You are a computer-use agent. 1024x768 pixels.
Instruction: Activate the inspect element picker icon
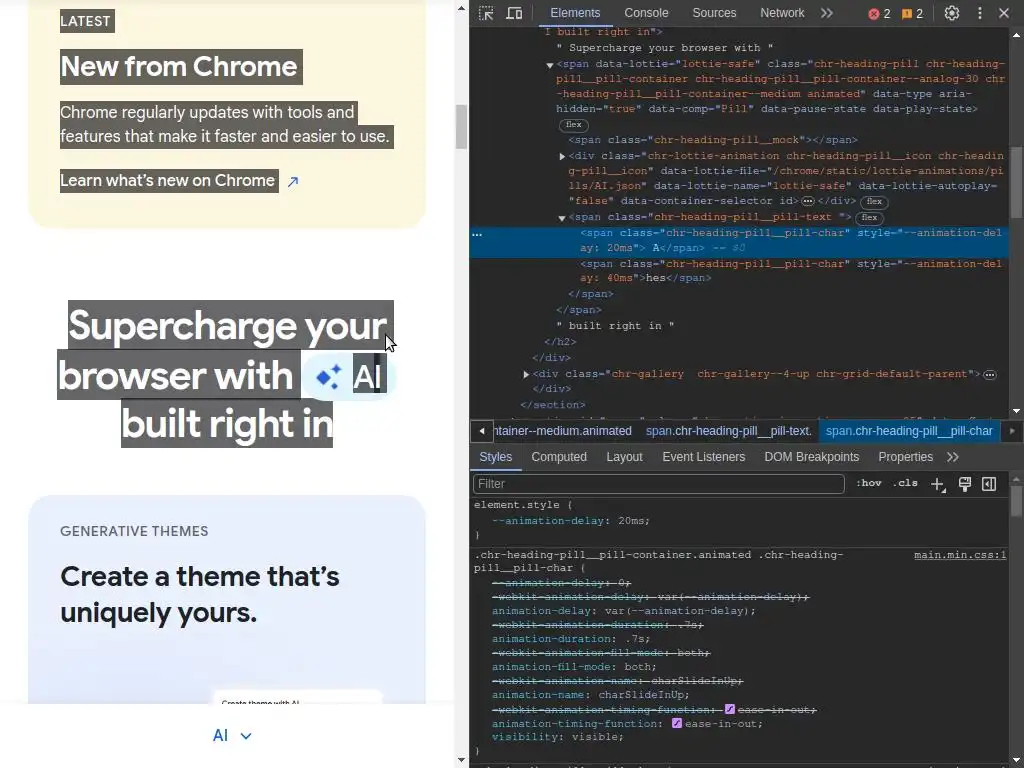[x=486, y=13]
